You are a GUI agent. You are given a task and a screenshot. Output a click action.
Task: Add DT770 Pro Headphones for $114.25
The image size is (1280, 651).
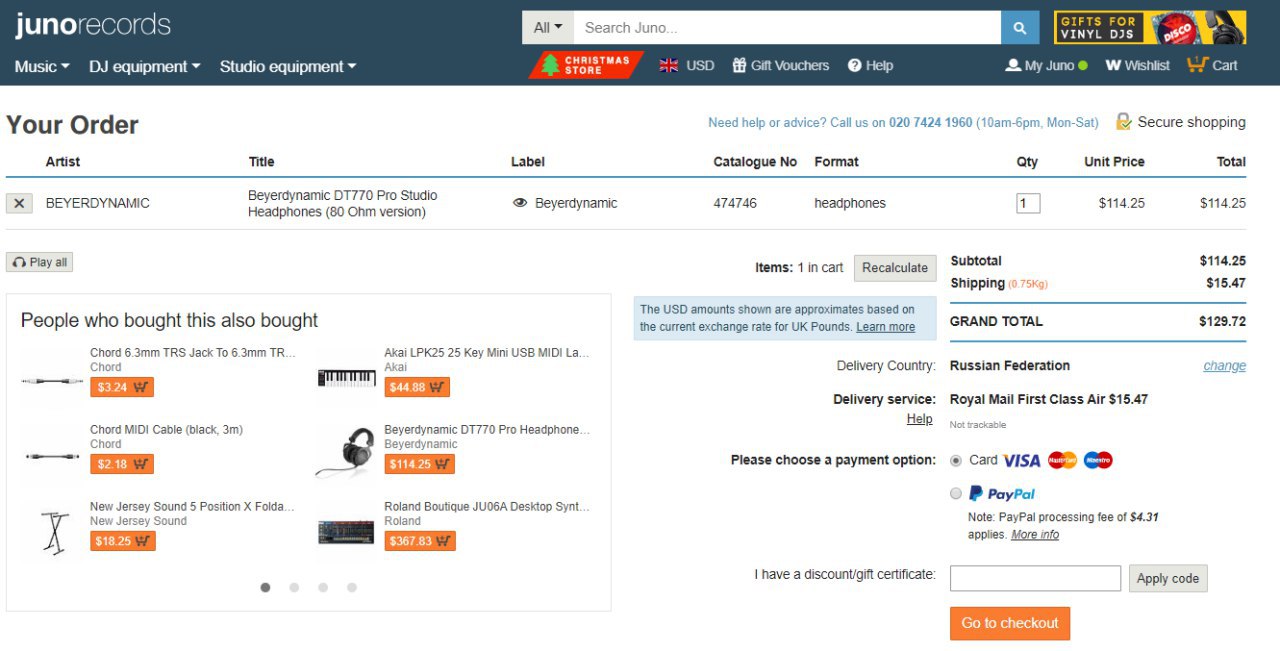(420, 464)
